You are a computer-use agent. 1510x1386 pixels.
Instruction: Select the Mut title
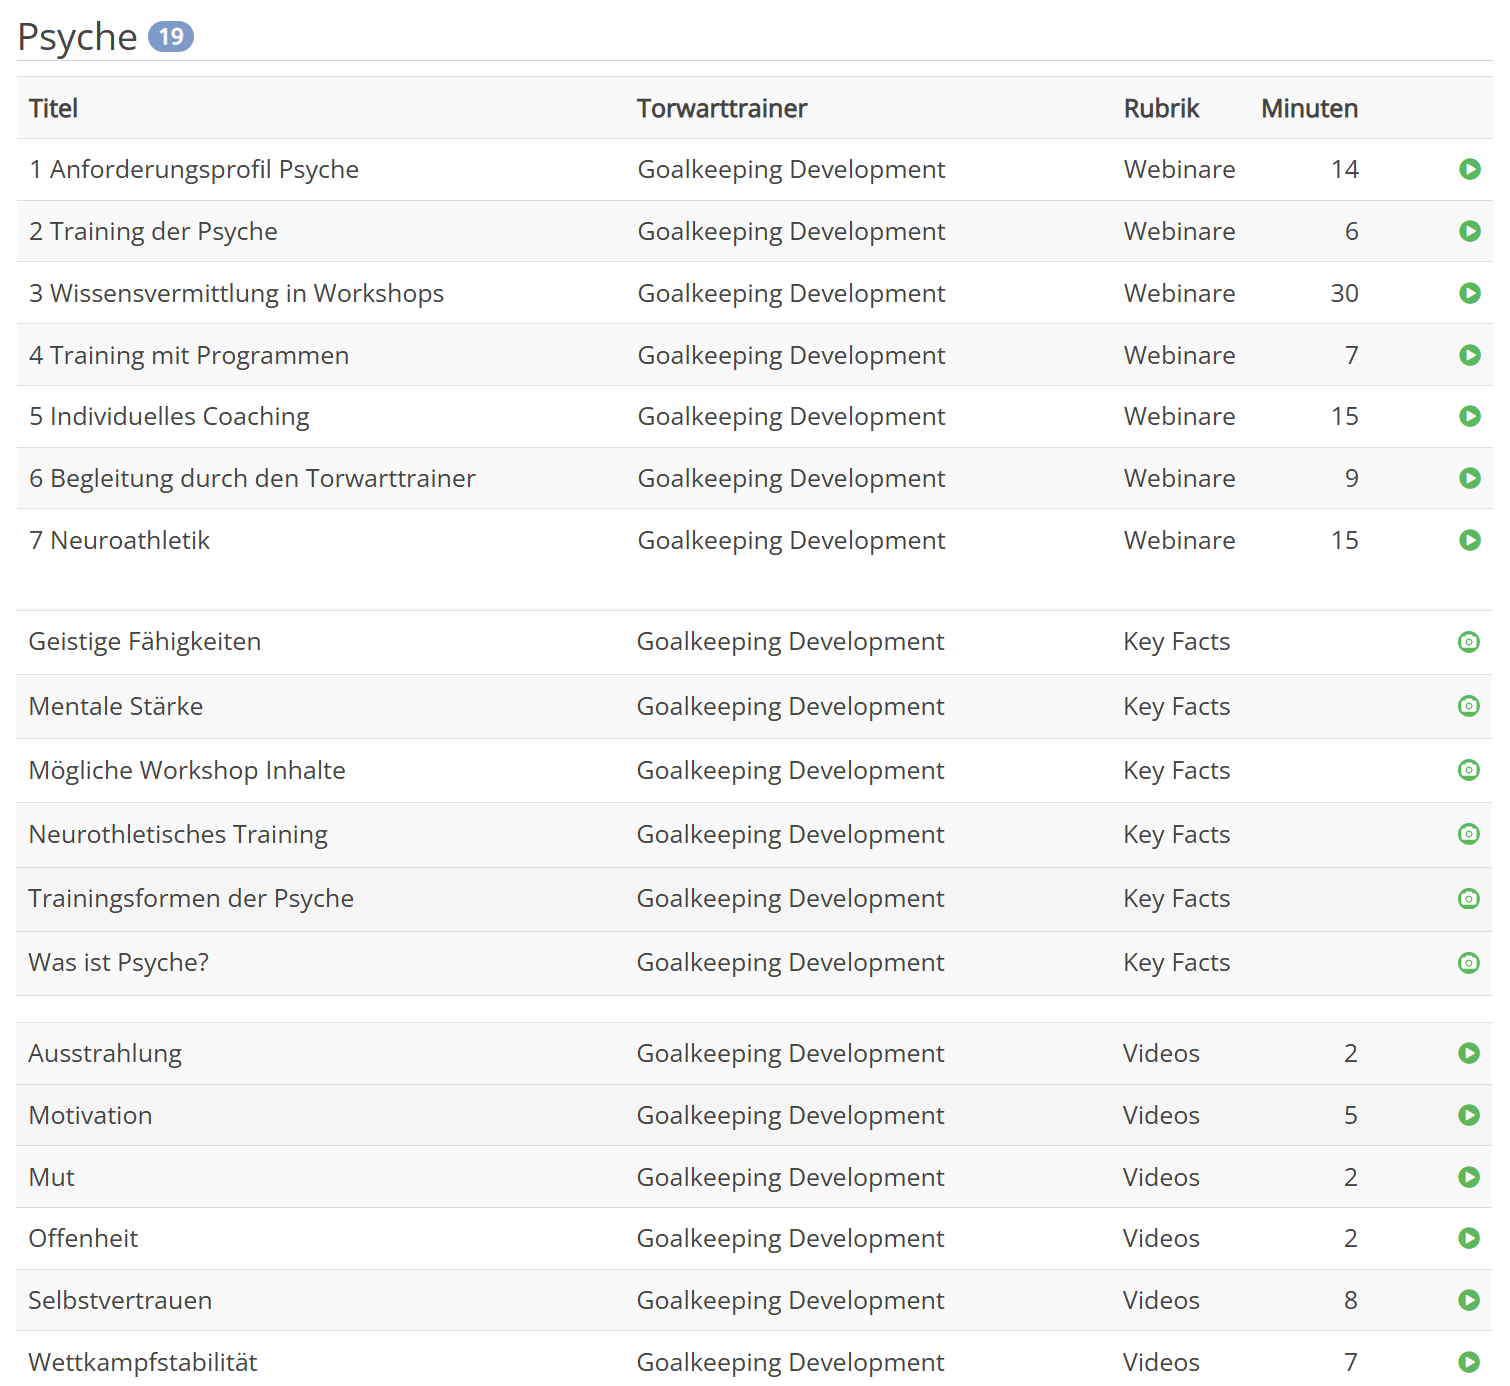pos(51,1177)
